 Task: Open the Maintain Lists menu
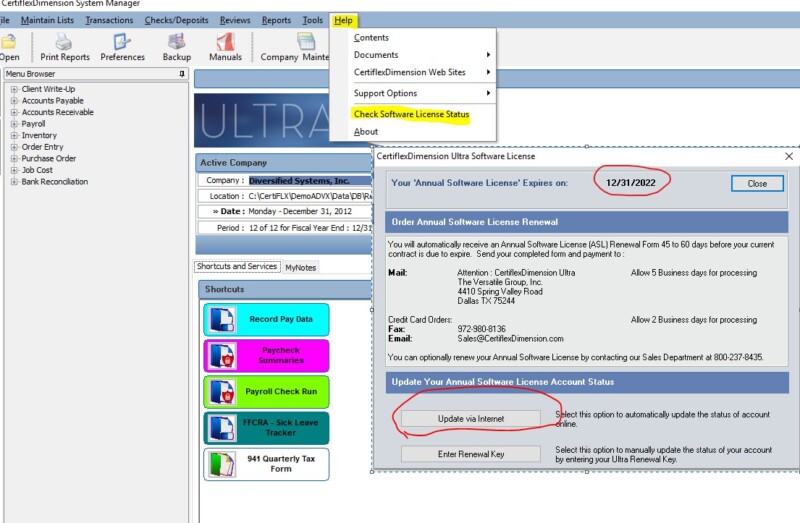[x=47, y=20]
